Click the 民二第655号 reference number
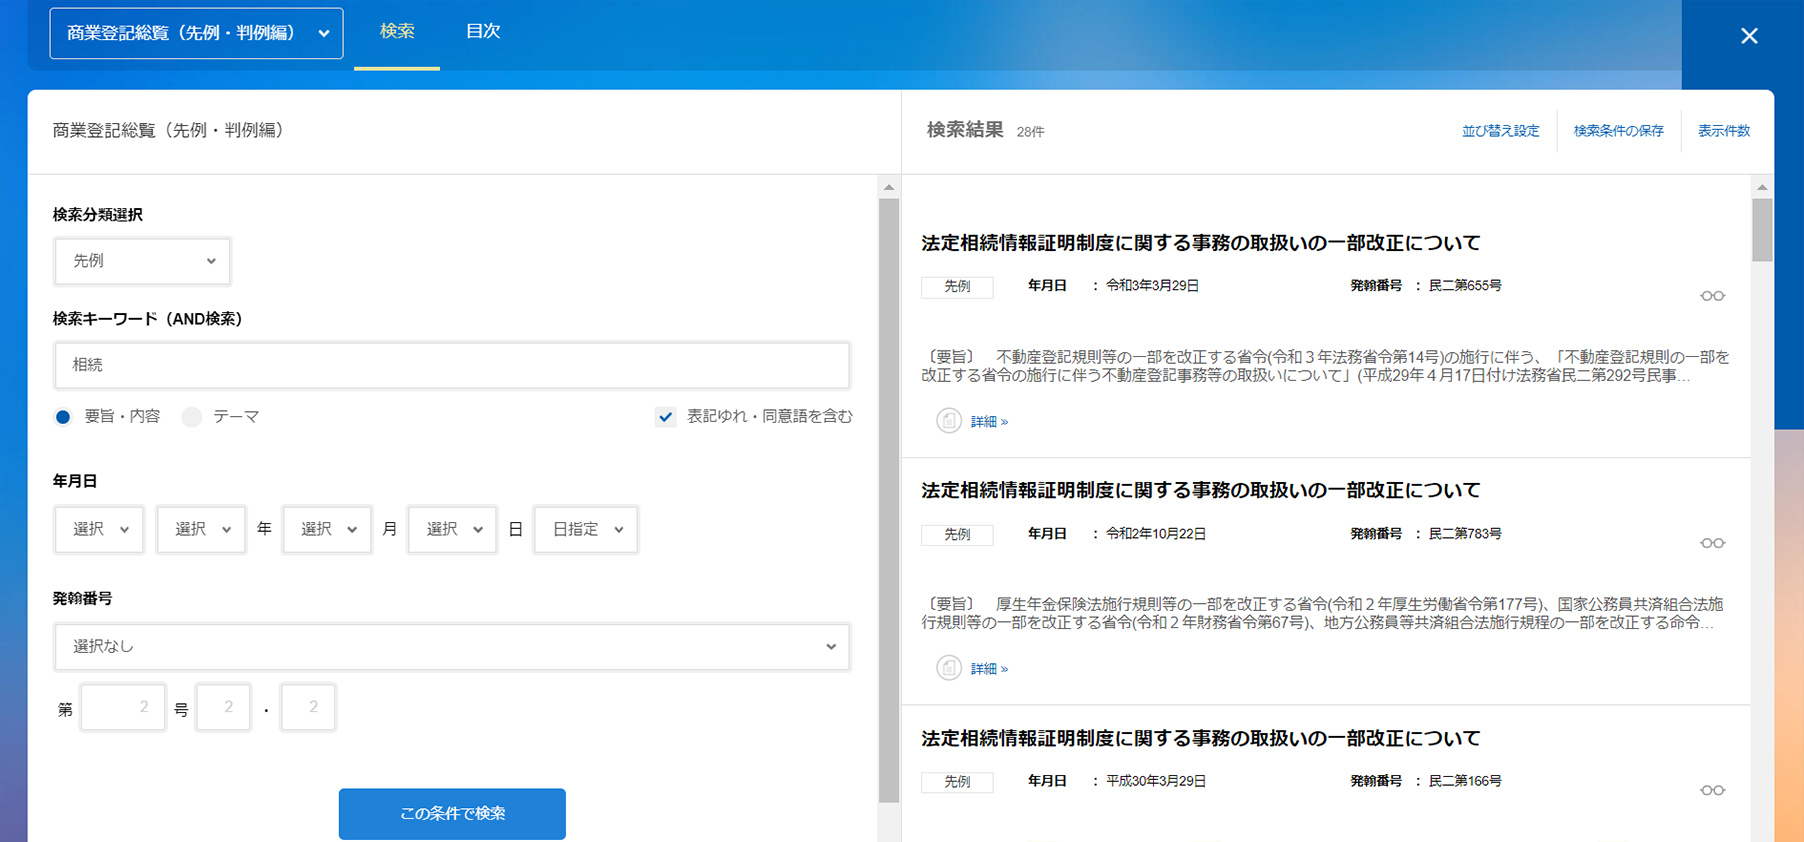Image resolution: width=1804 pixels, height=842 pixels. pyautogui.click(x=1465, y=286)
